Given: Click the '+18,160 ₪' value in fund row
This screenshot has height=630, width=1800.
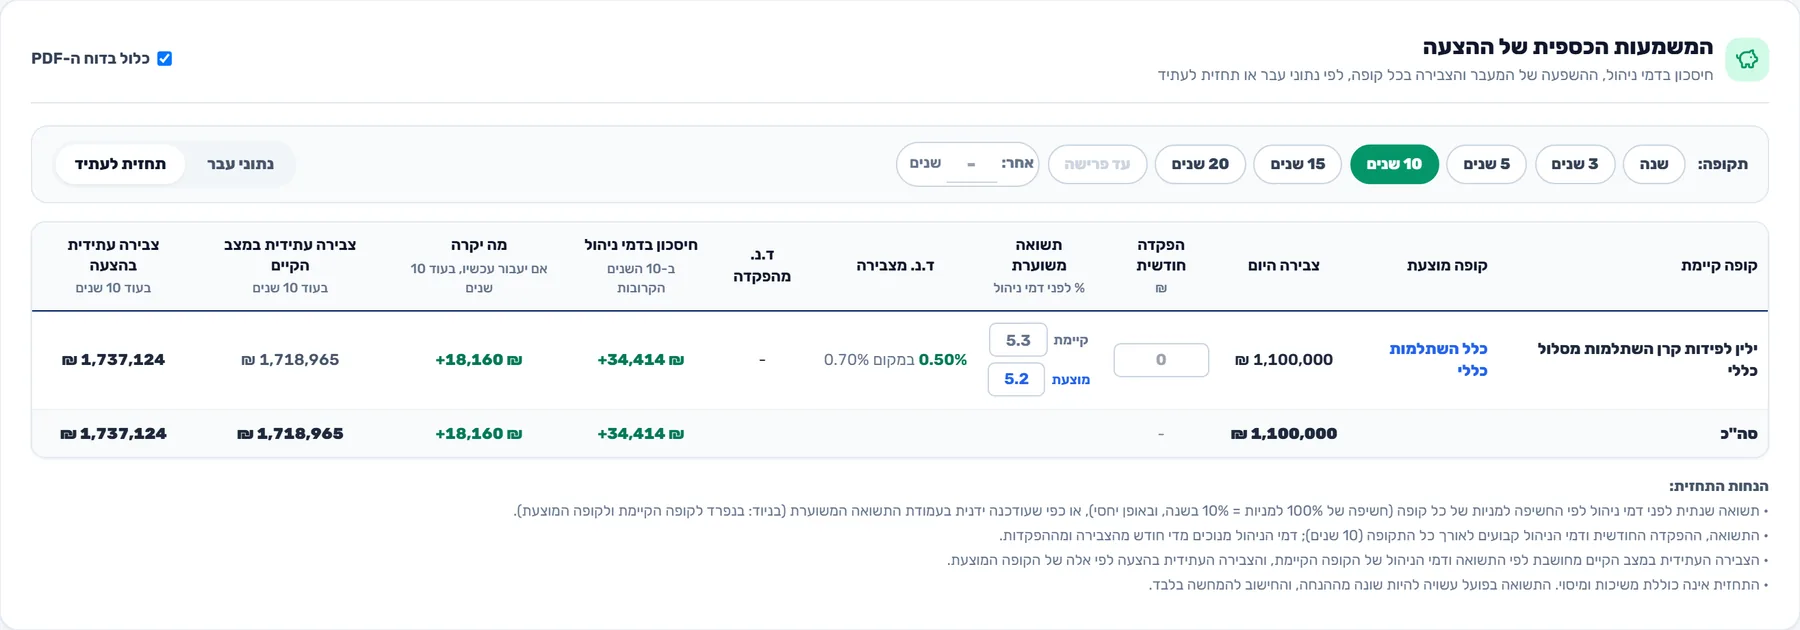Looking at the screenshot, I should (x=478, y=360).
